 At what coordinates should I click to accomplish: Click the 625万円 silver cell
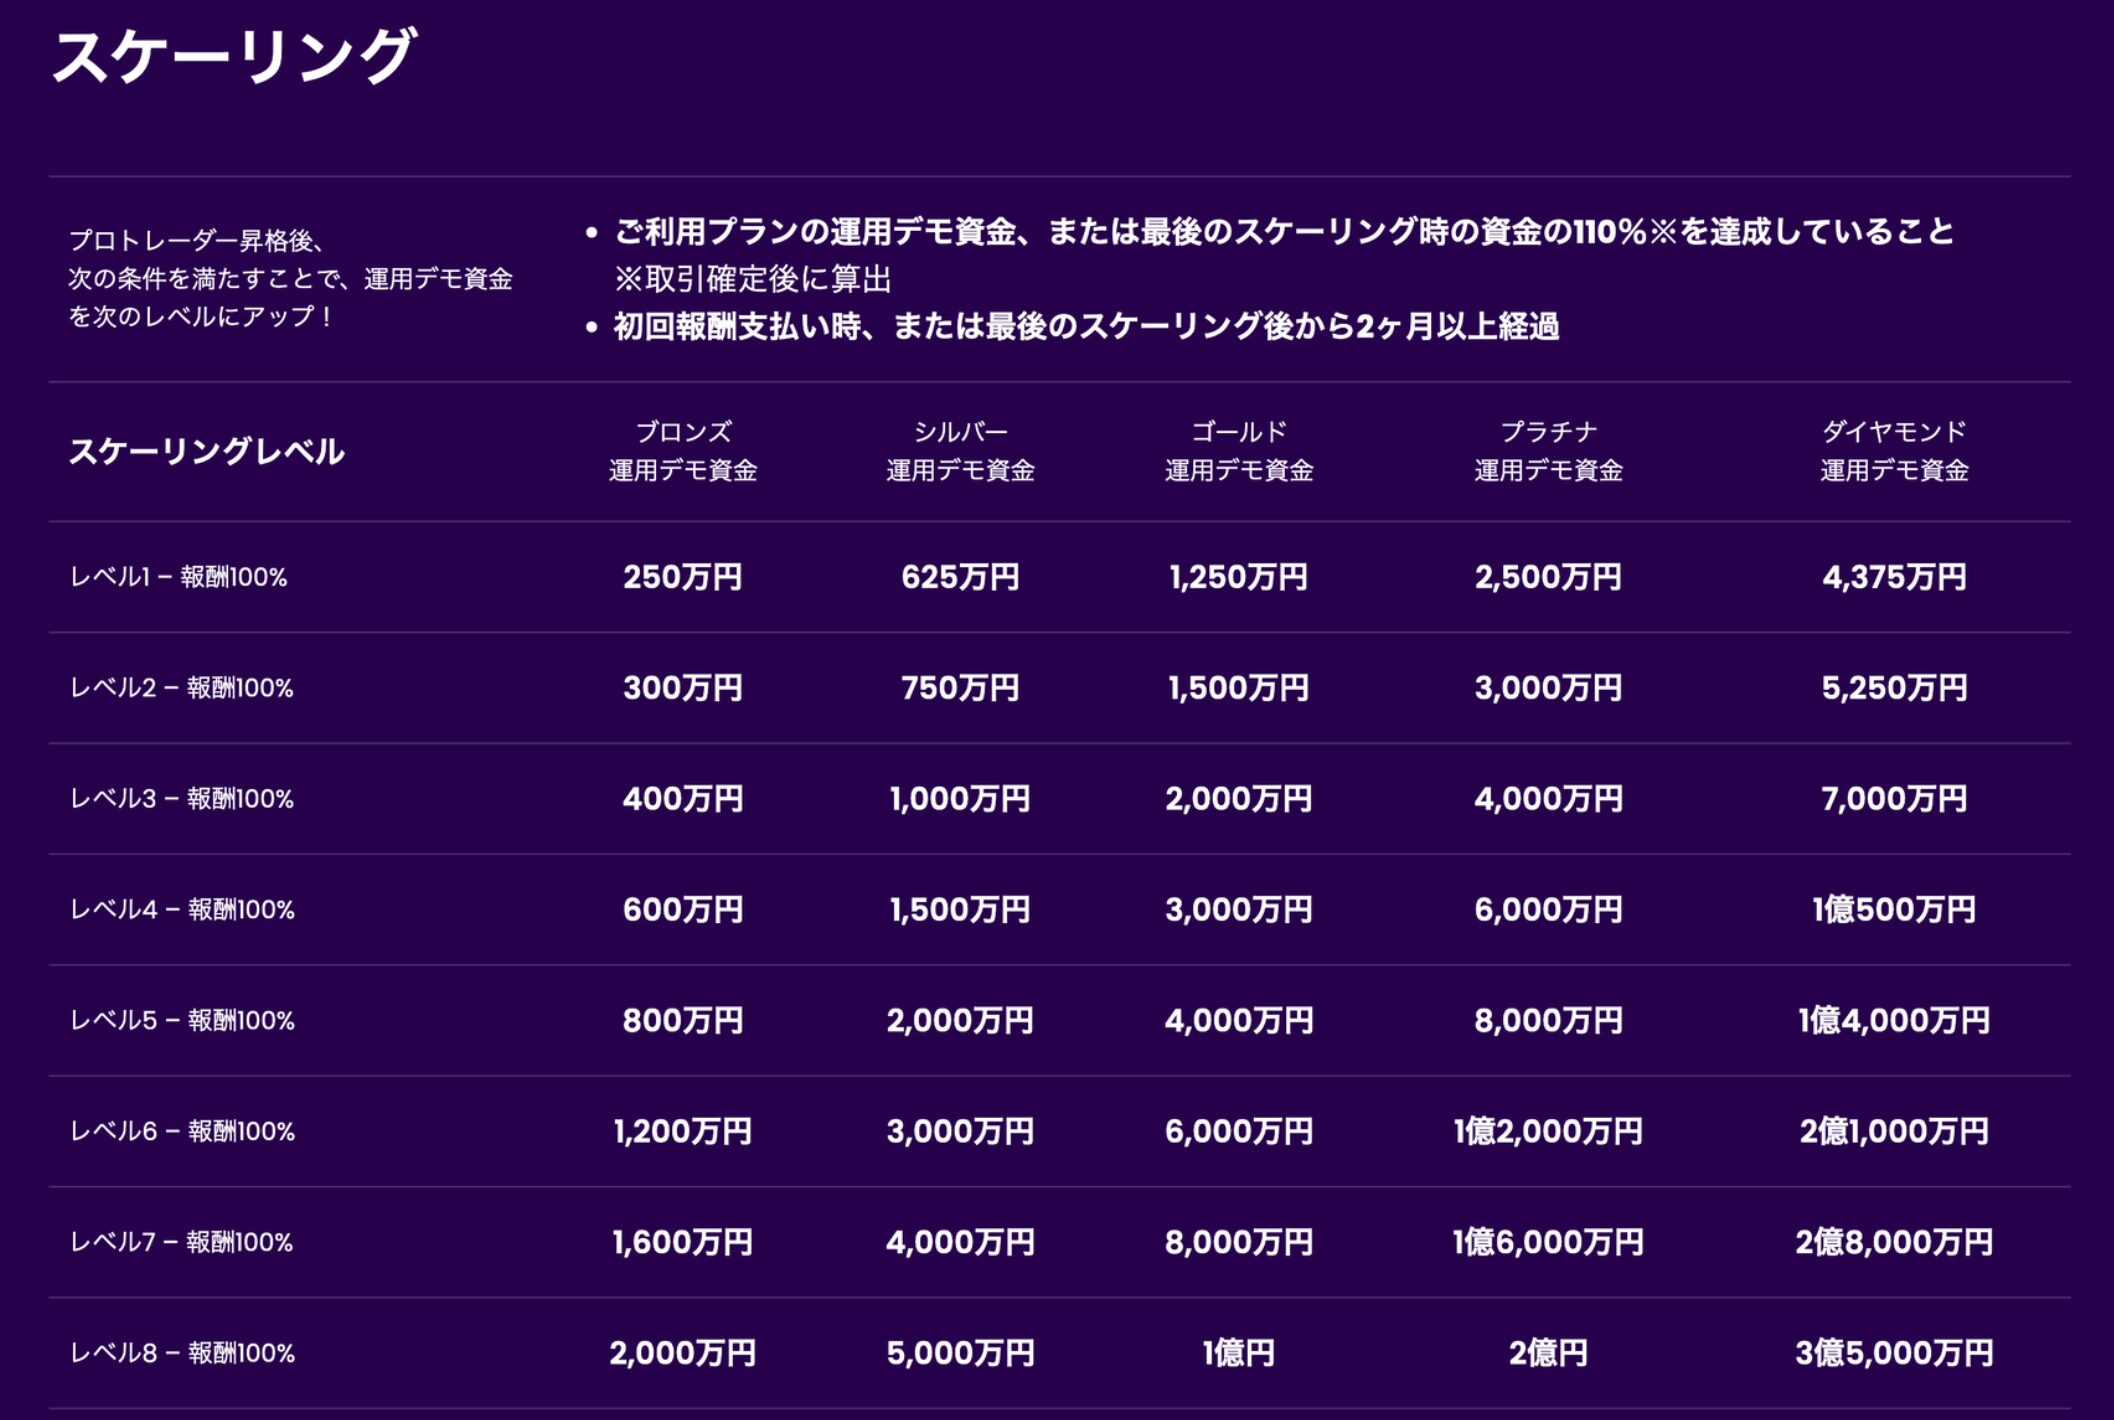click(x=960, y=577)
